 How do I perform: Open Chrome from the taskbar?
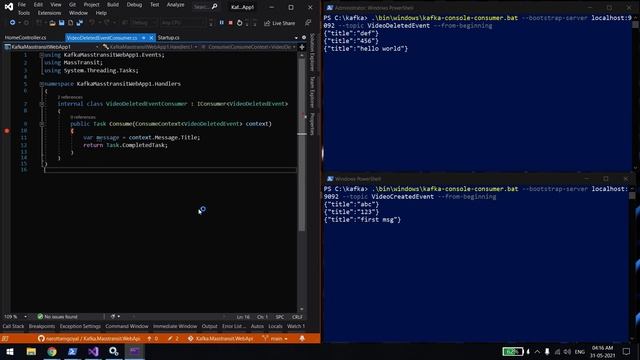pyautogui.click(x=52, y=351)
